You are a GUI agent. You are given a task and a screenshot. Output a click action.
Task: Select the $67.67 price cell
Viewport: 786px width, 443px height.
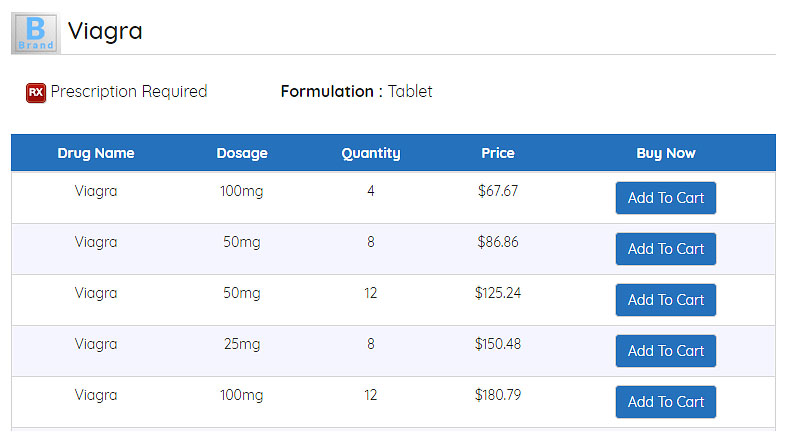(498, 191)
